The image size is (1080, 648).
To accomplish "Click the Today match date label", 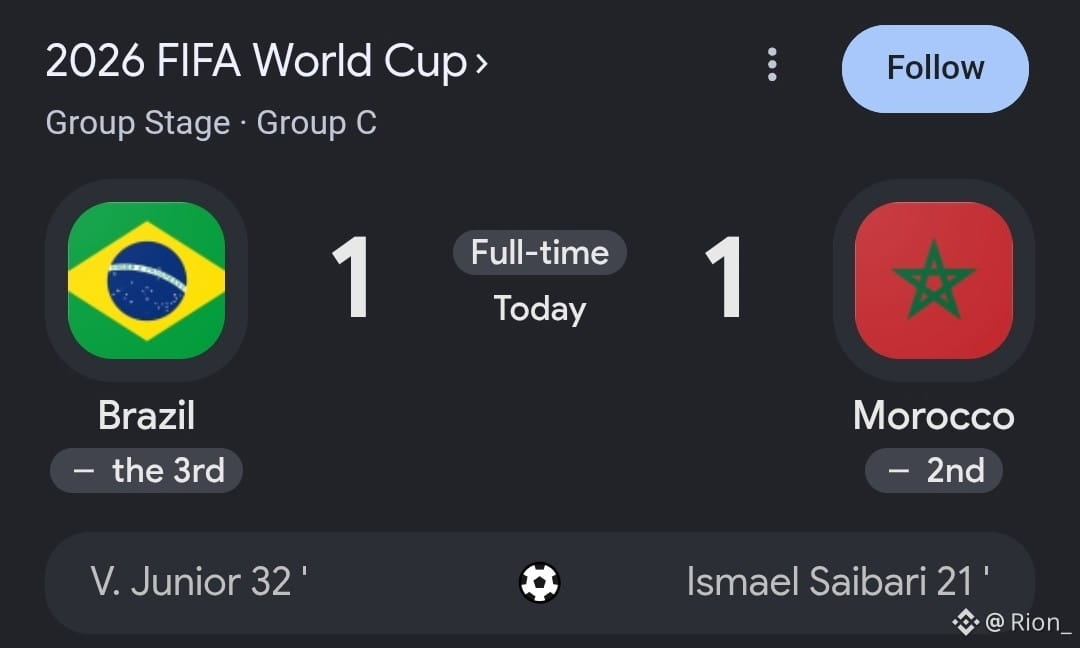I will pos(539,309).
